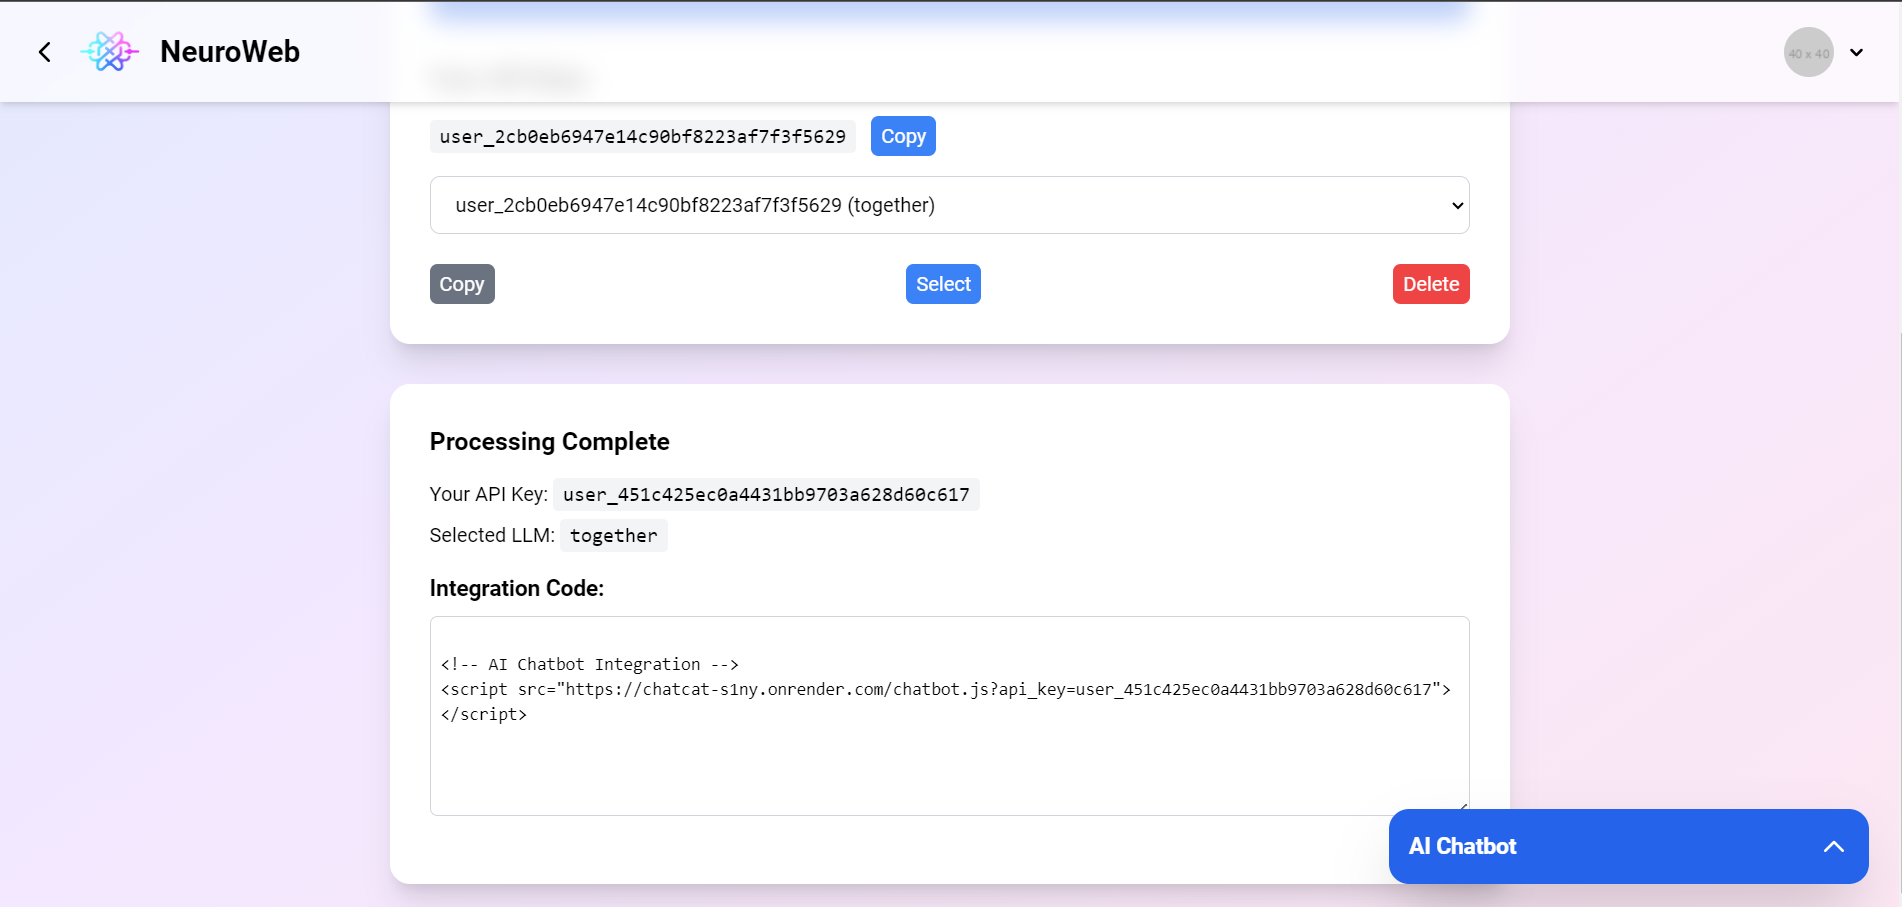Select the user_2cb0eb69... key code text
1902x907 pixels.
(x=643, y=137)
